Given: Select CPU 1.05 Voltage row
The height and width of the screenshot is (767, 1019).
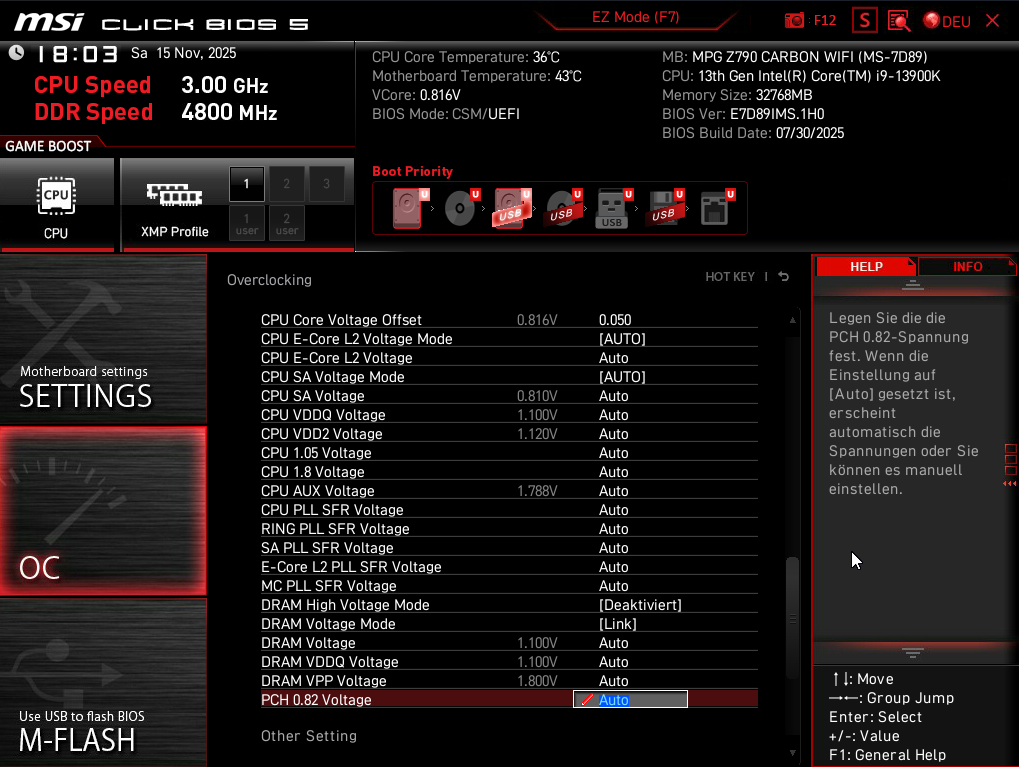Looking at the screenshot, I should (509, 453).
